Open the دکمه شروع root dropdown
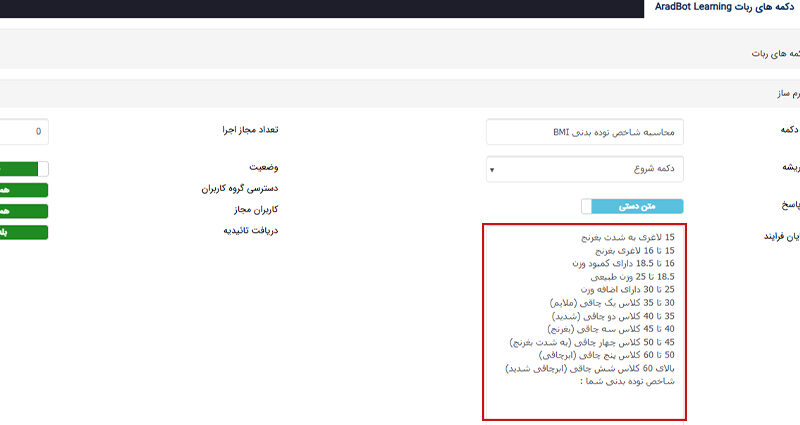 tap(585, 169)
